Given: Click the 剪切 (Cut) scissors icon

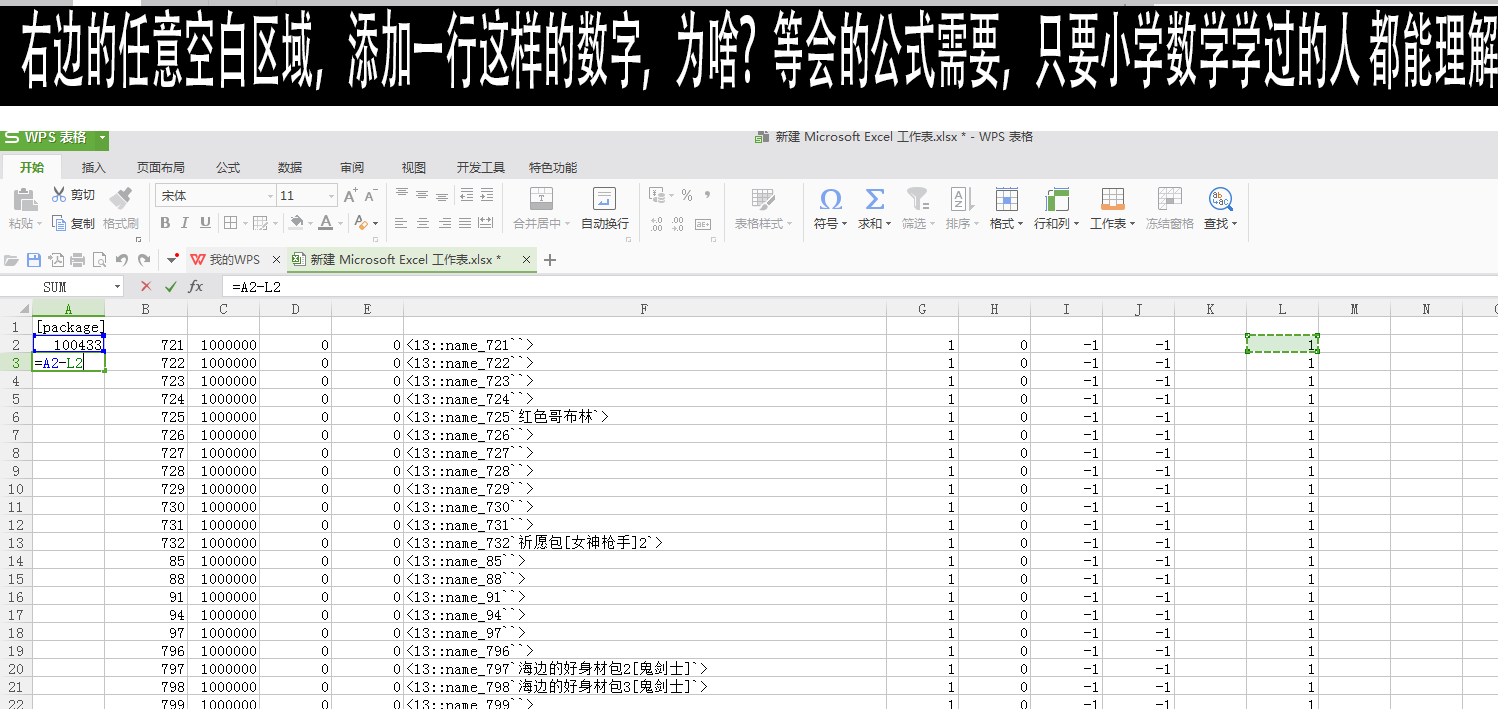Looking at the screenshot, I should click(x=59, y=195).
